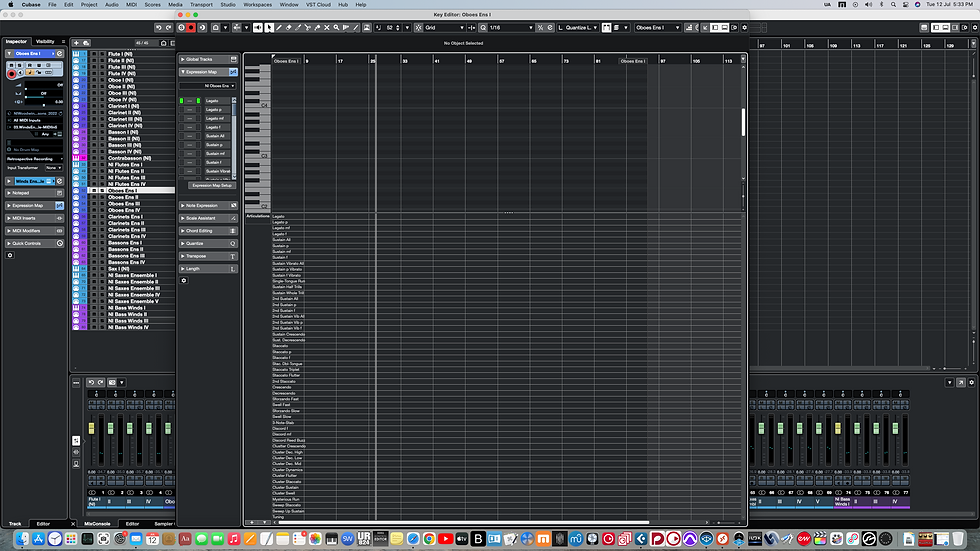This screenshot has width=980, height=551.
Task: Open the NI Oboes Ens expression map dropdown
Action: point(208,86)
